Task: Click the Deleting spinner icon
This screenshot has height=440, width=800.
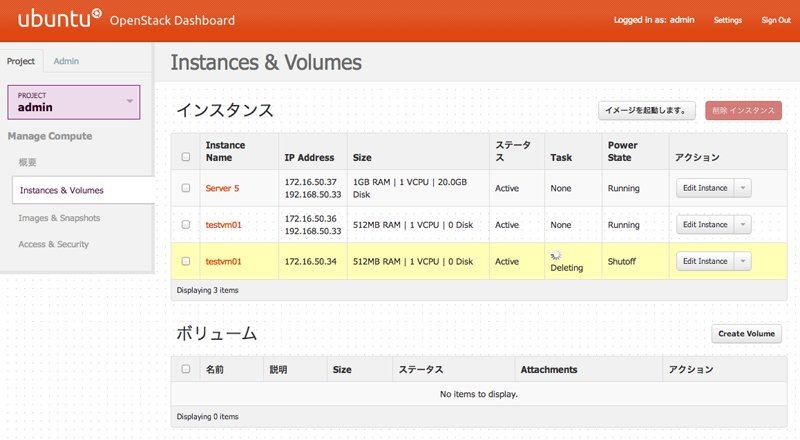Action: coord(556,256)
